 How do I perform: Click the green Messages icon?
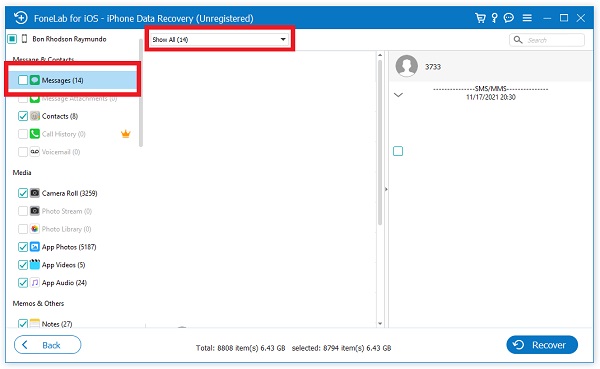click(x=35, y=80)
